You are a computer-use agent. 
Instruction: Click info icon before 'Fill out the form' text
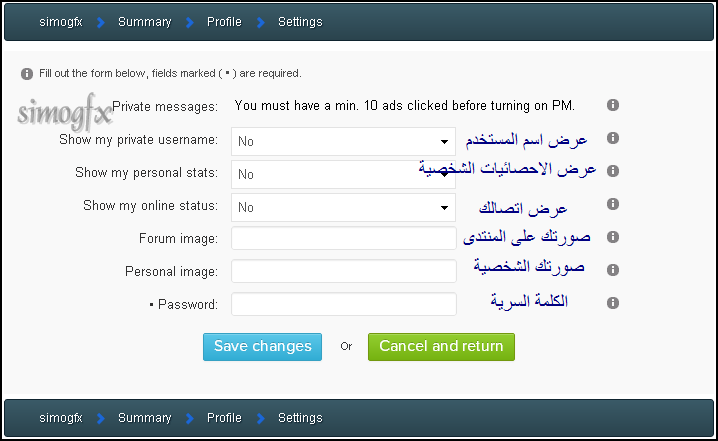(27, 74)
